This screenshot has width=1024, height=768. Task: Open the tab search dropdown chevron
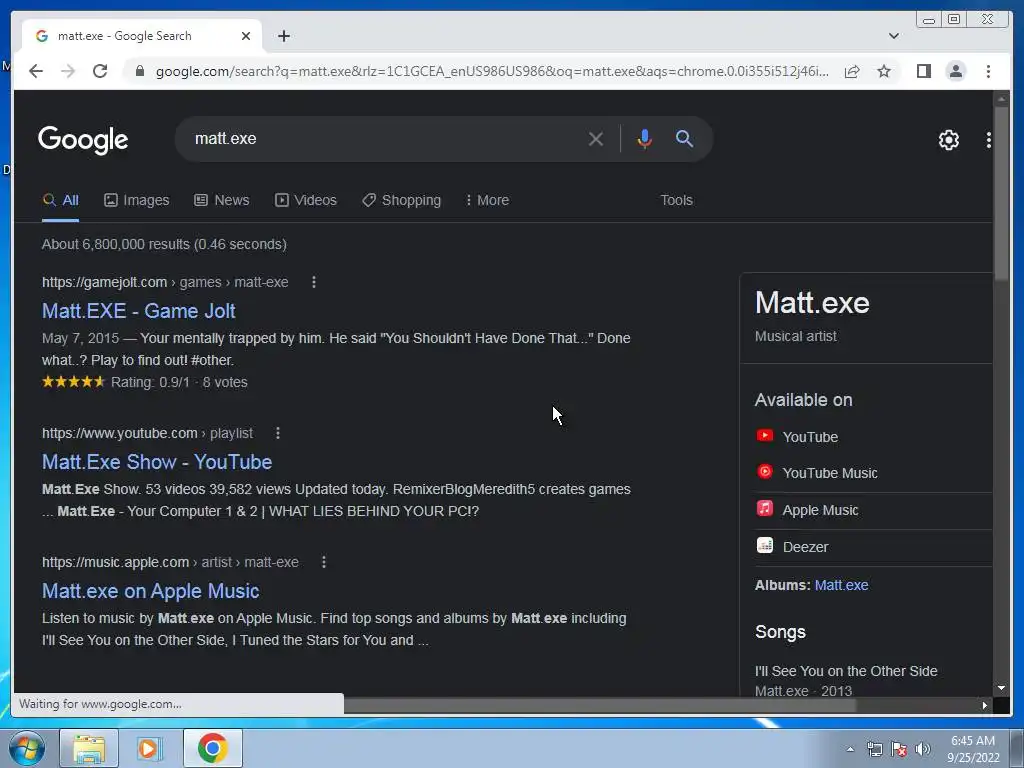(x=893, y=36)
